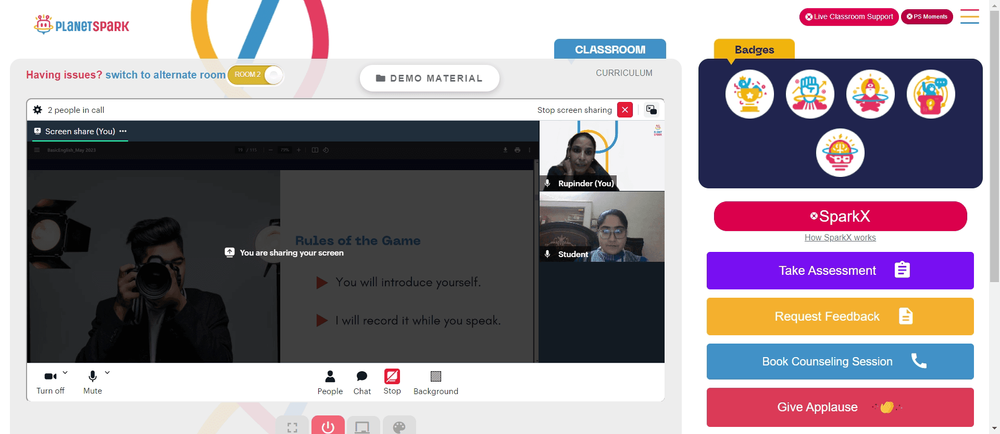Select the meditating figure badge
The height and width of the screenshot is (434, 1000).
point(871,94)
